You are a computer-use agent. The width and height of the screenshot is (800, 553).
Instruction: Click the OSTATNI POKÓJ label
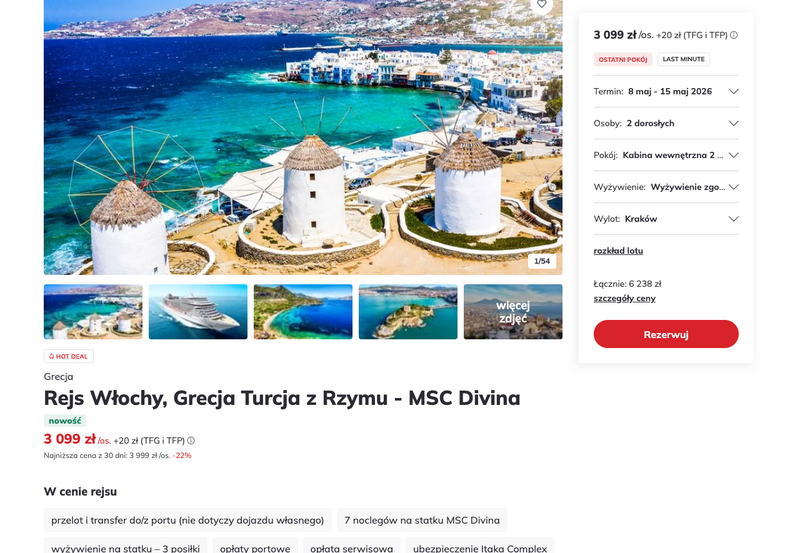622,59
